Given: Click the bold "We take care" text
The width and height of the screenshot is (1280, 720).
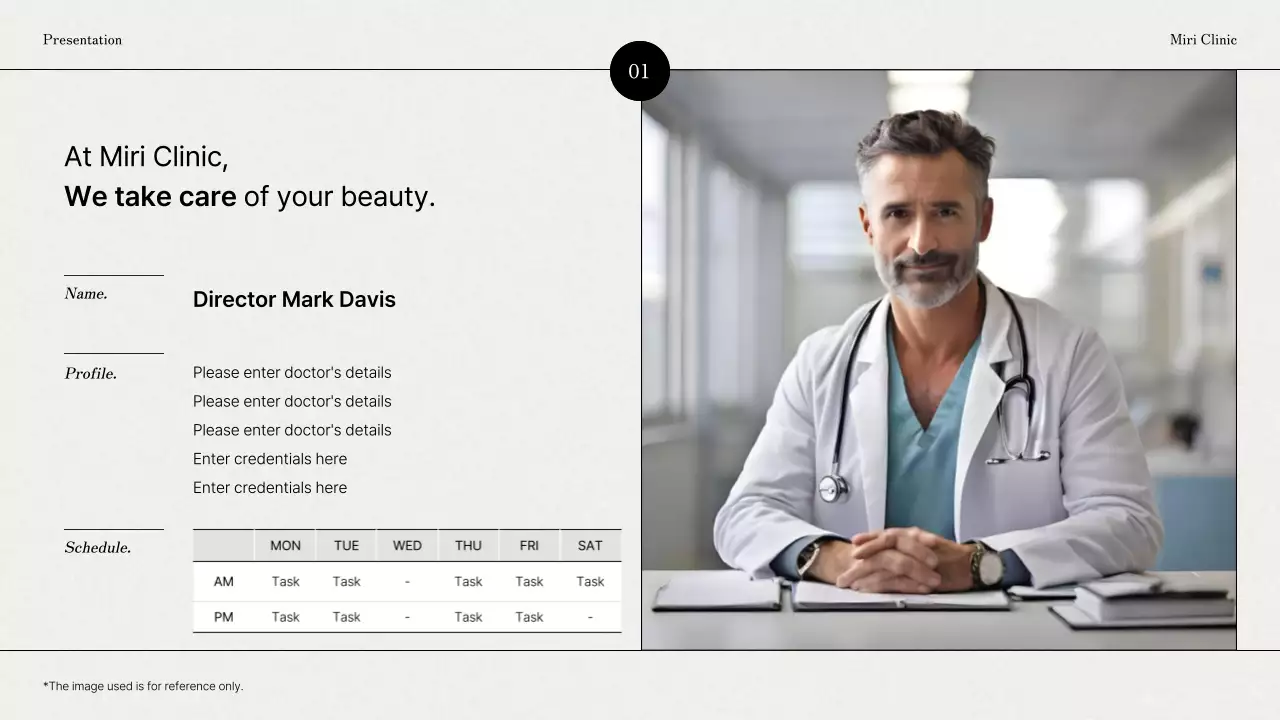Looking at the screenshot, I should [150, 196].
